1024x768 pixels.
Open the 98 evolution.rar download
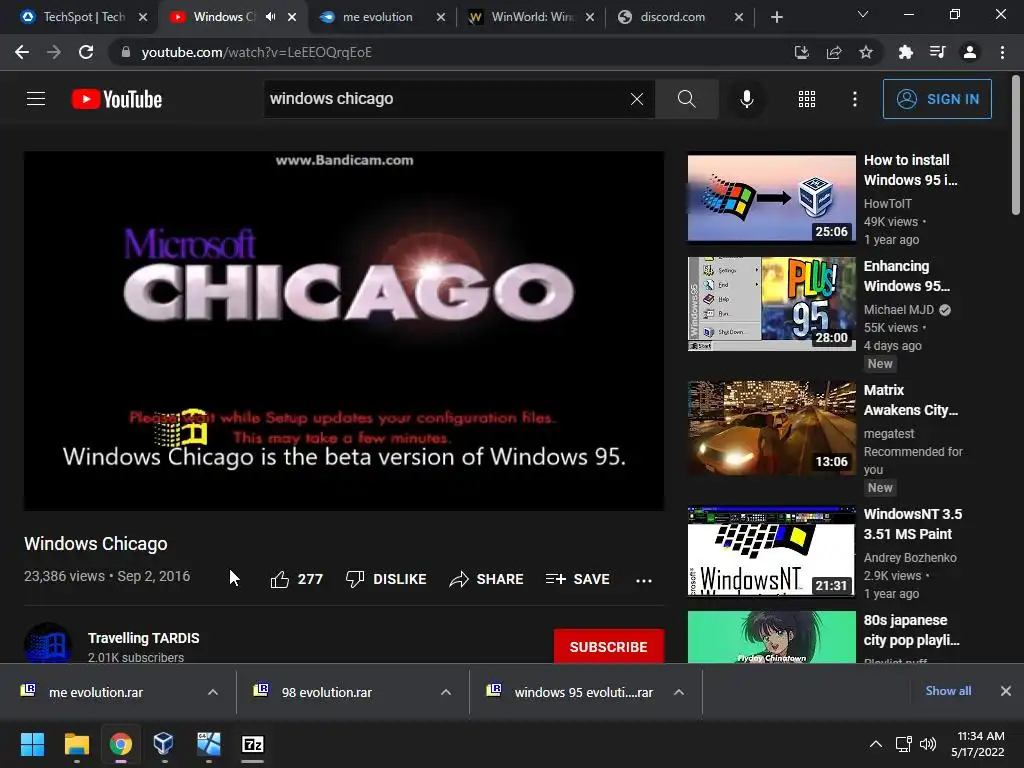[327, 692]
